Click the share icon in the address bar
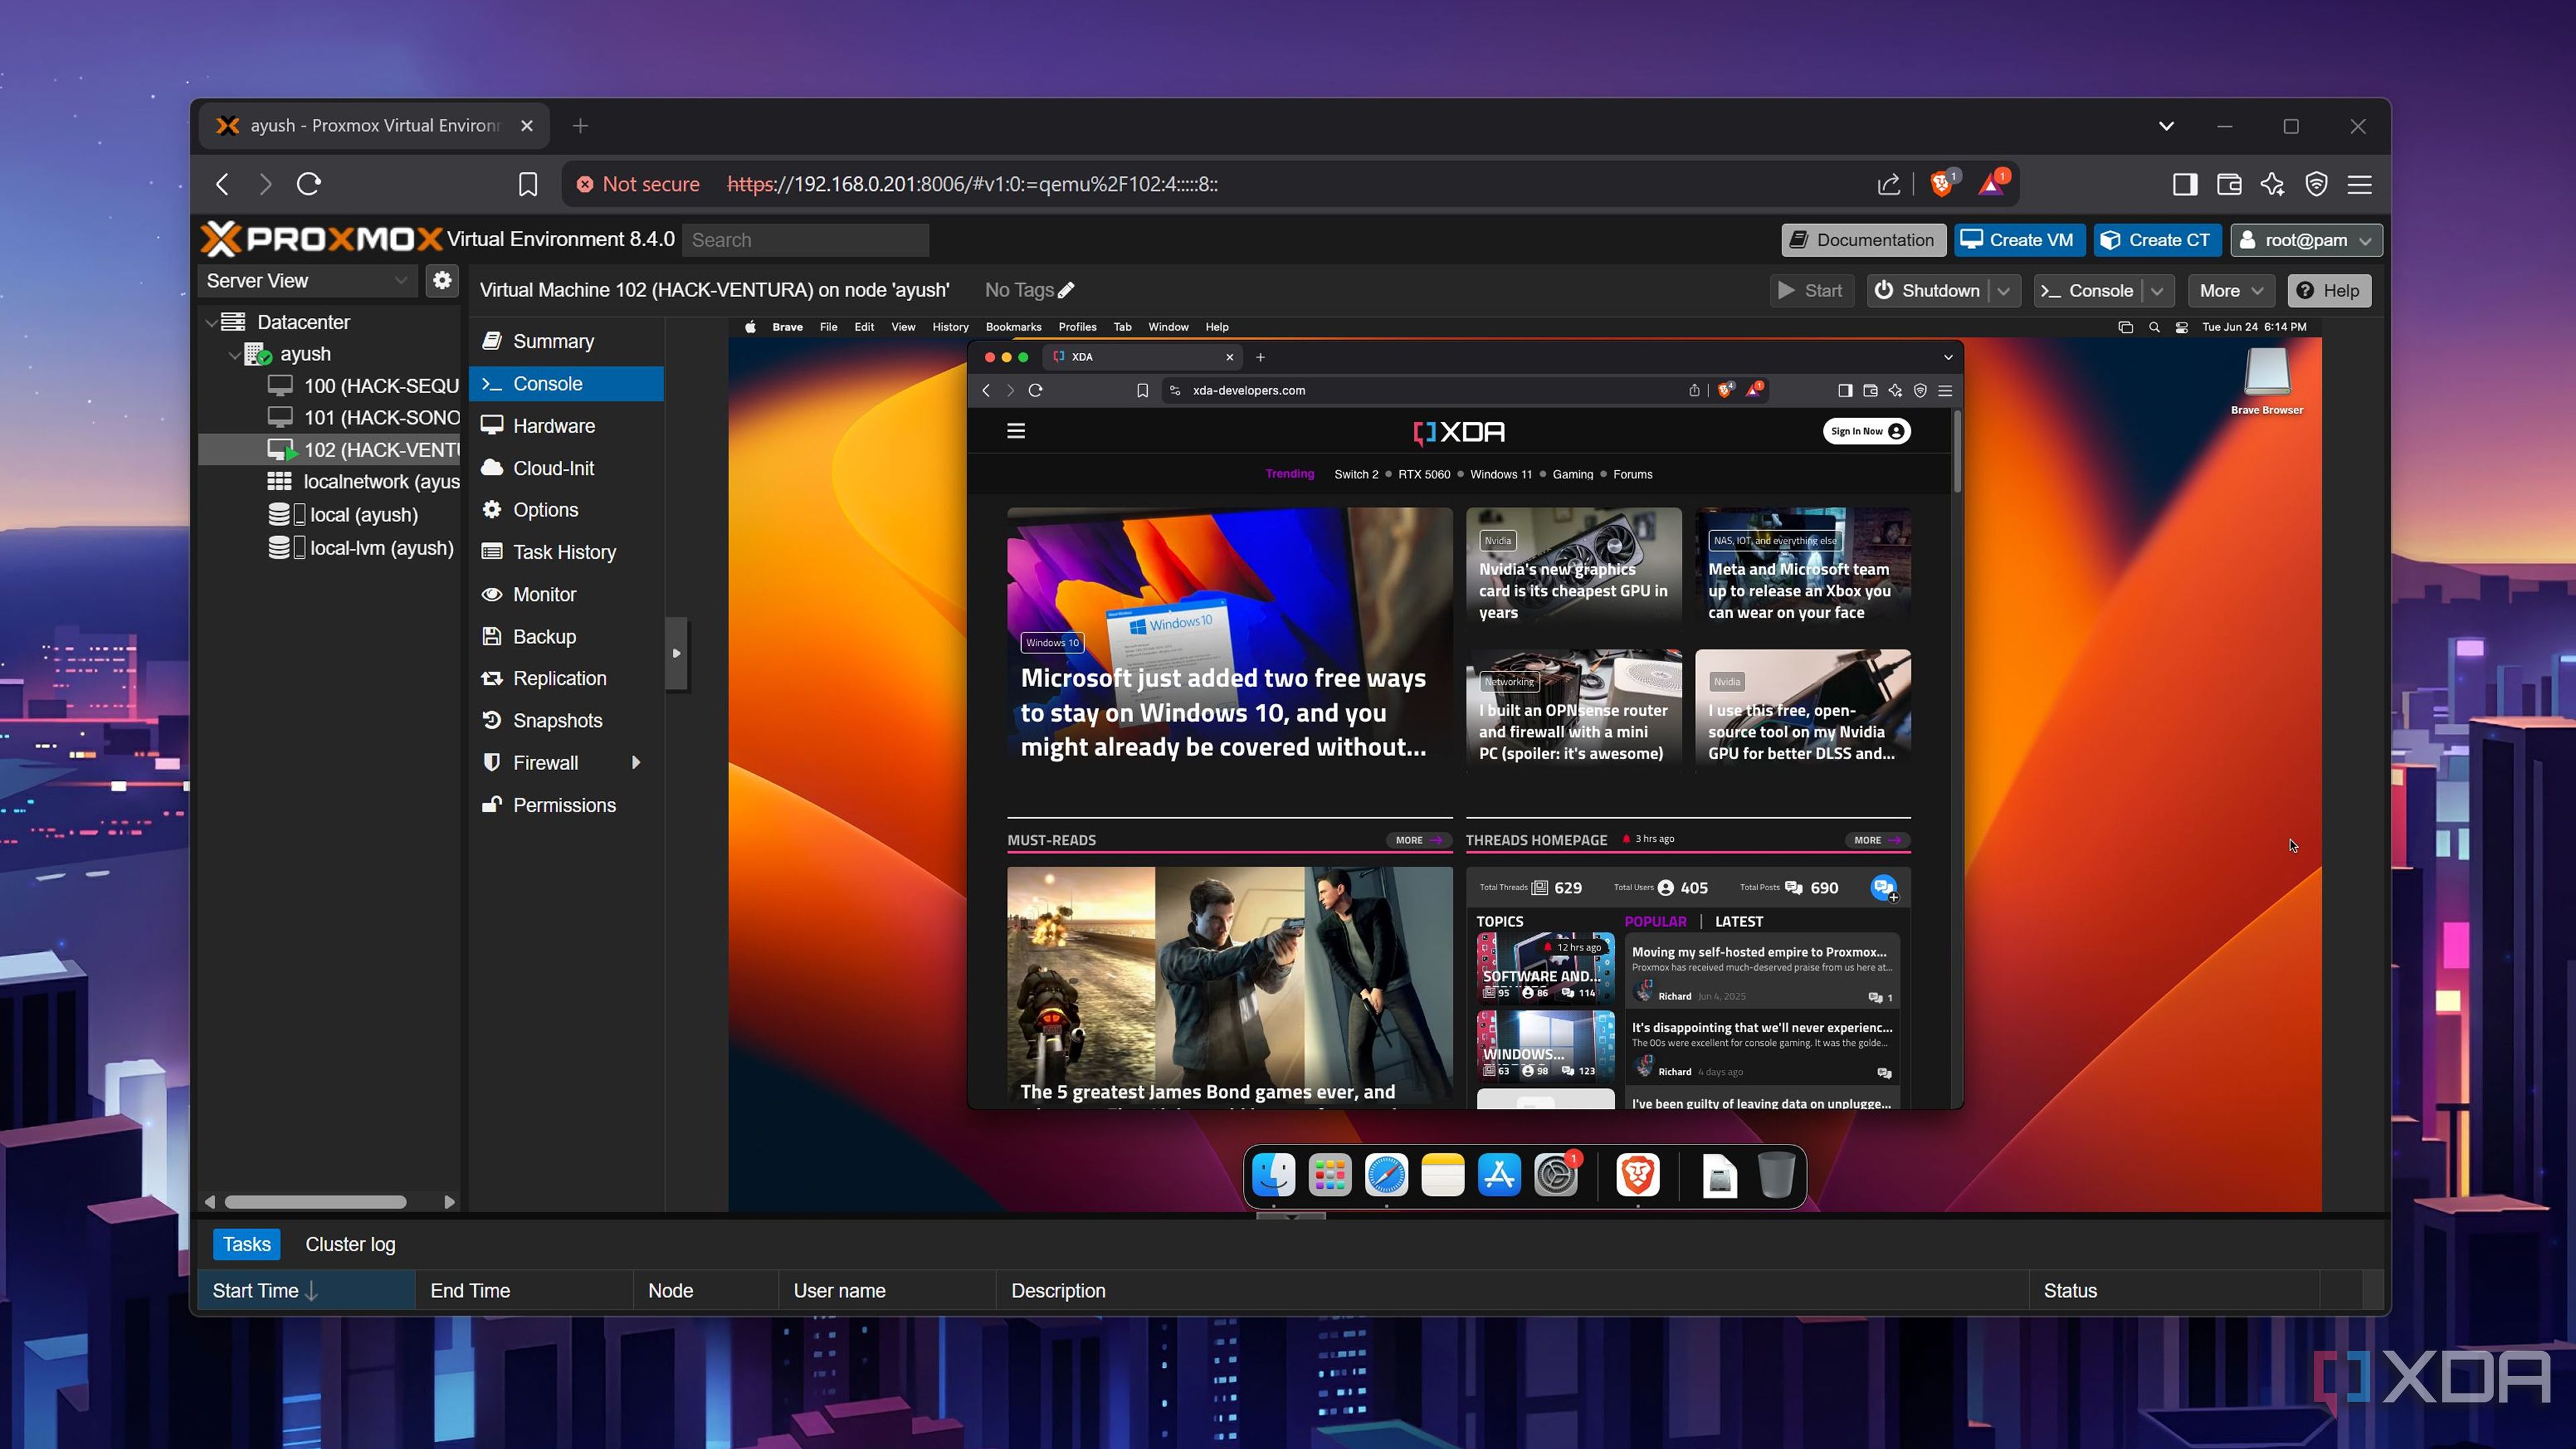The width and height of the screenshot is (2576, 1449). pos(1888,184)
